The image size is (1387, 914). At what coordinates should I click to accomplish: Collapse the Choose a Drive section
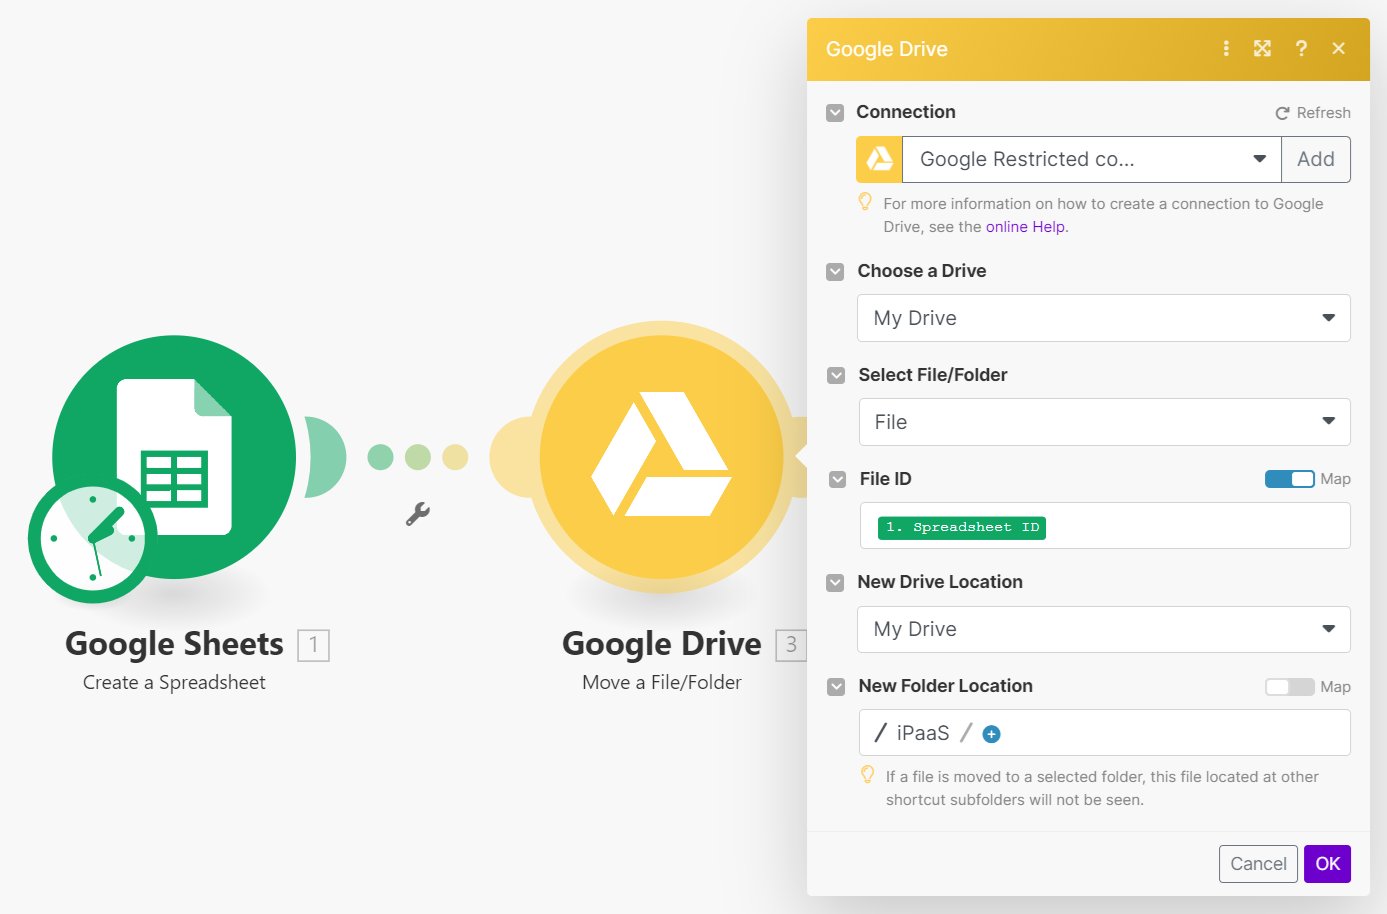(x=835, y=272)
